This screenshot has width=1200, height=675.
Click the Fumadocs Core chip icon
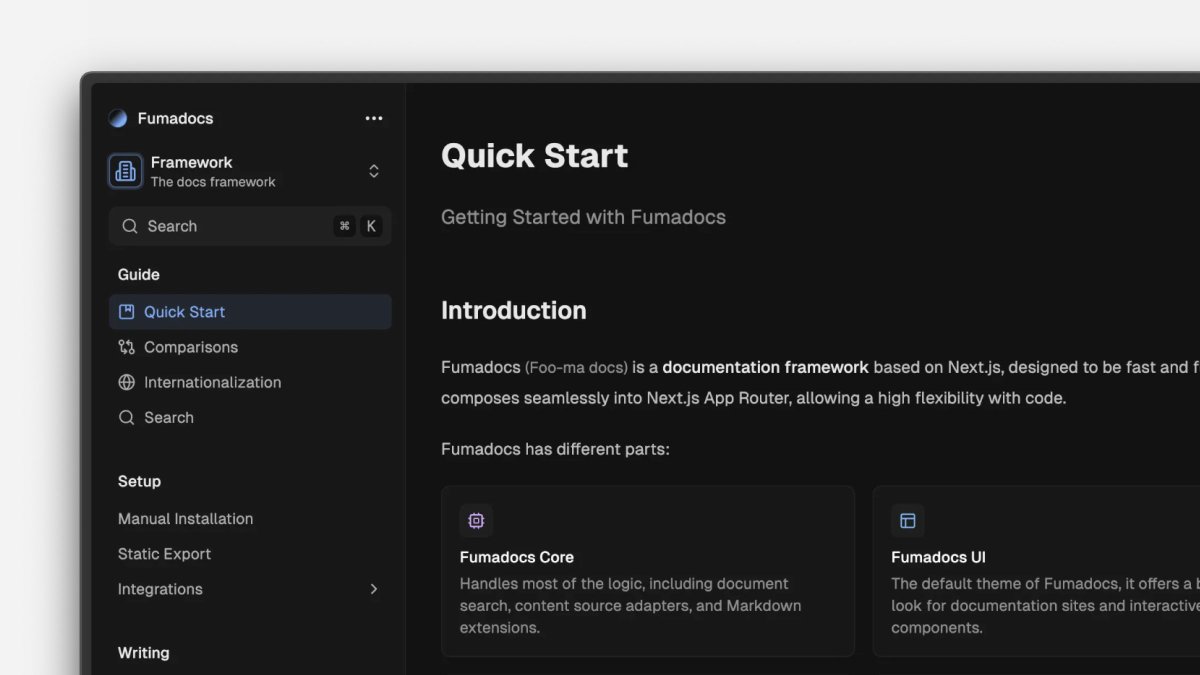476,521
